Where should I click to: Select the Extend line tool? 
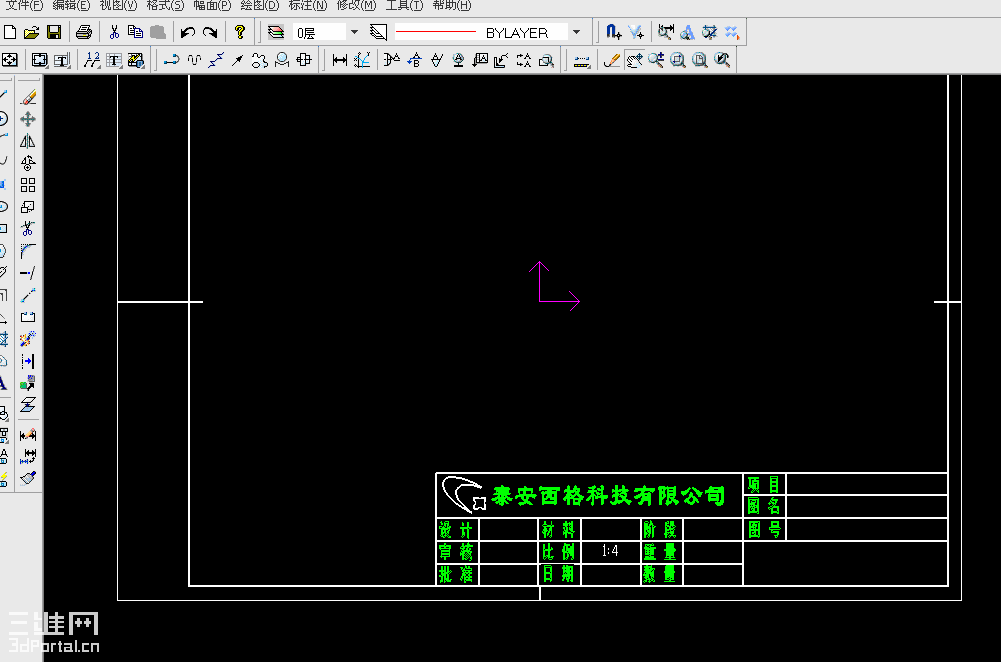click(x=28, y=273)
